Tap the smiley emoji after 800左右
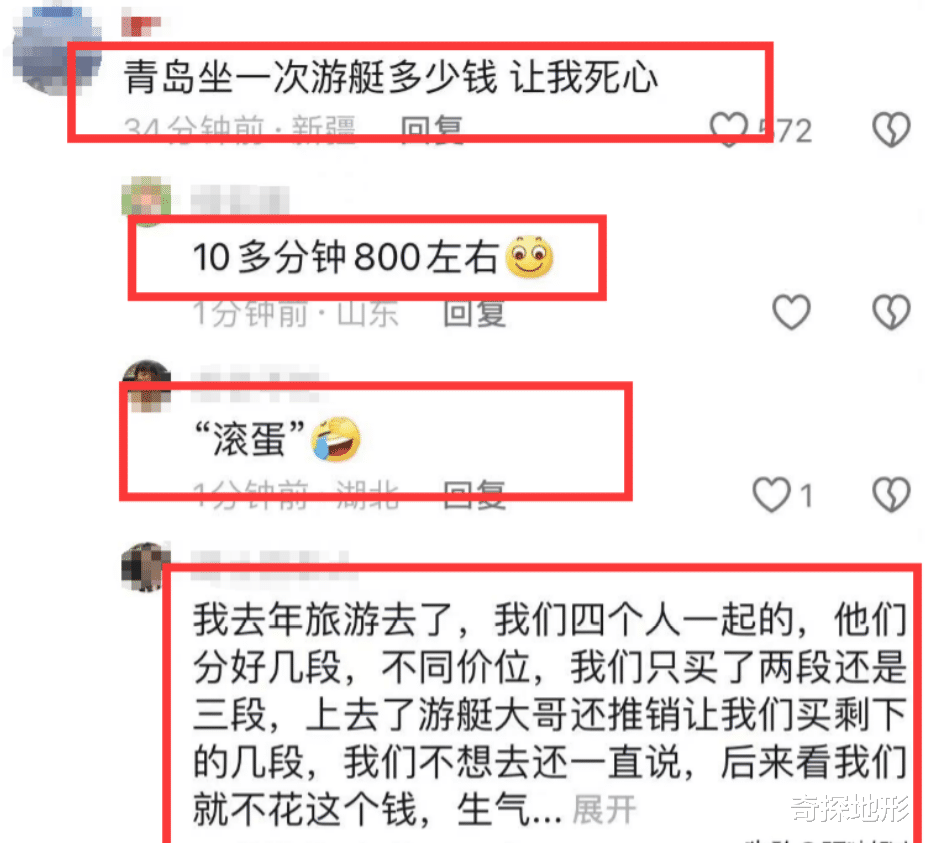The height and width of the screenshot is (843, 925). [529, 257]
